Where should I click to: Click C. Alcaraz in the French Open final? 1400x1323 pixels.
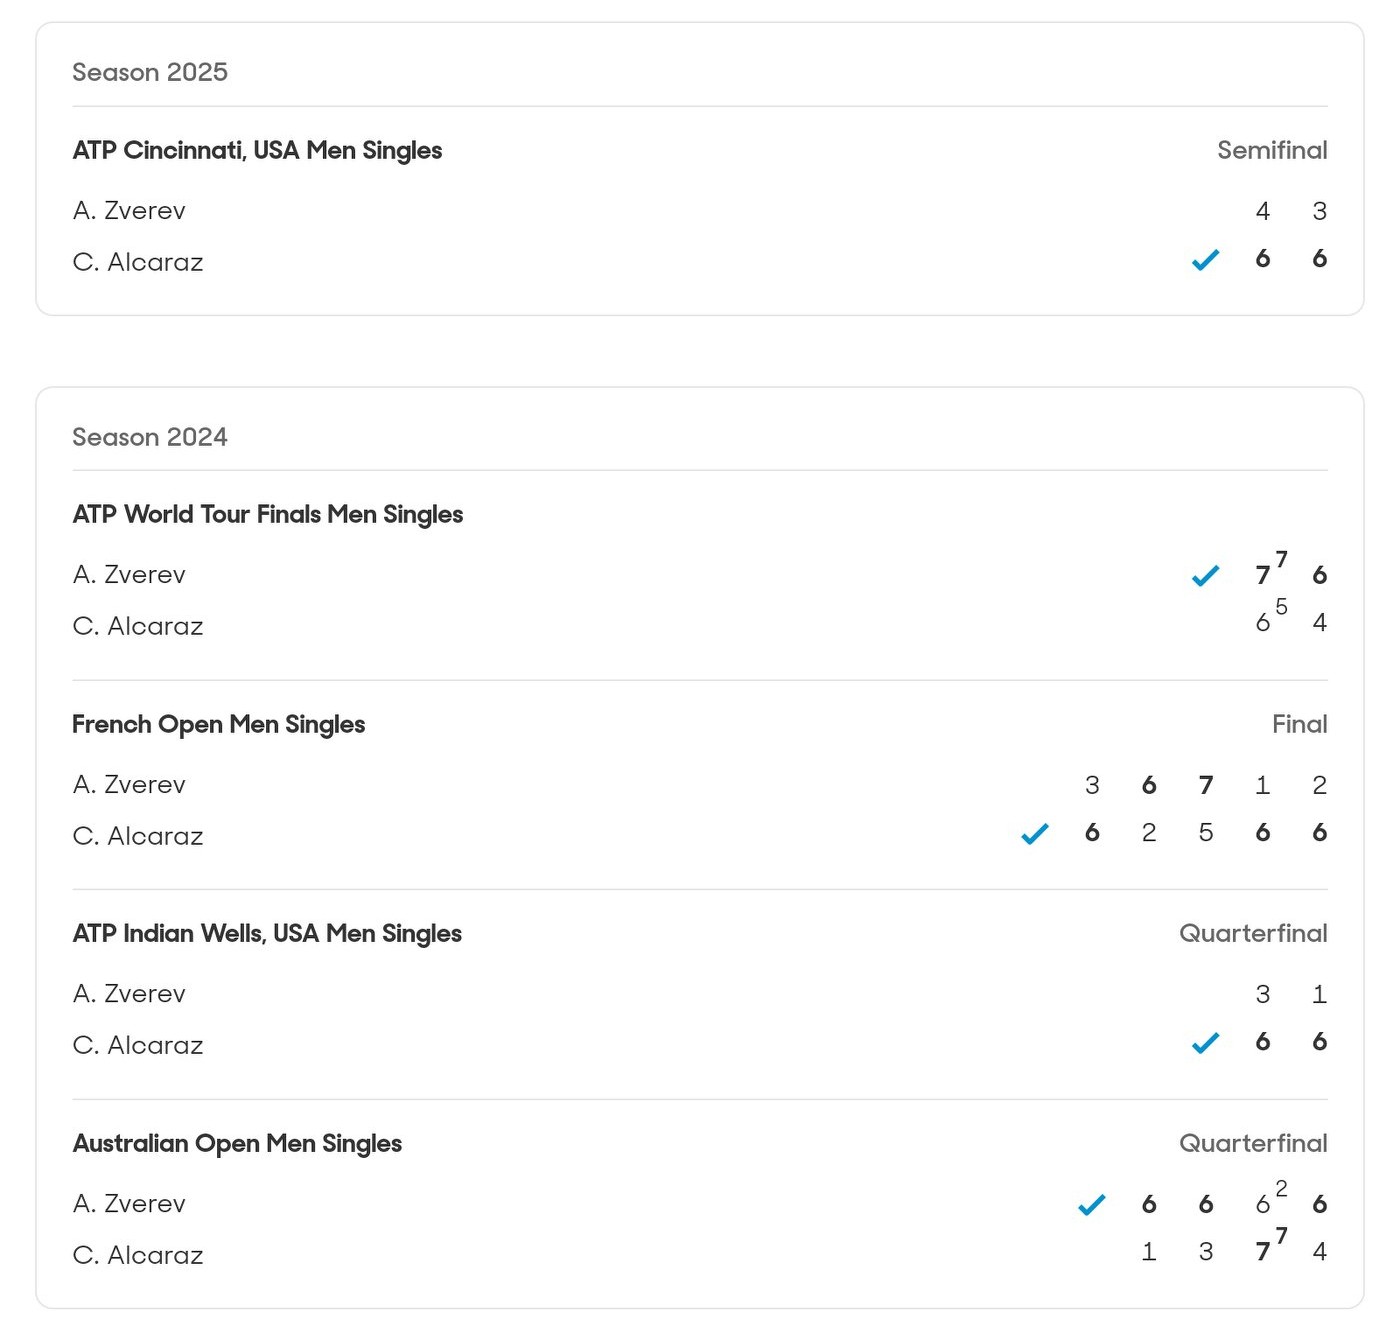pos(138,836)
